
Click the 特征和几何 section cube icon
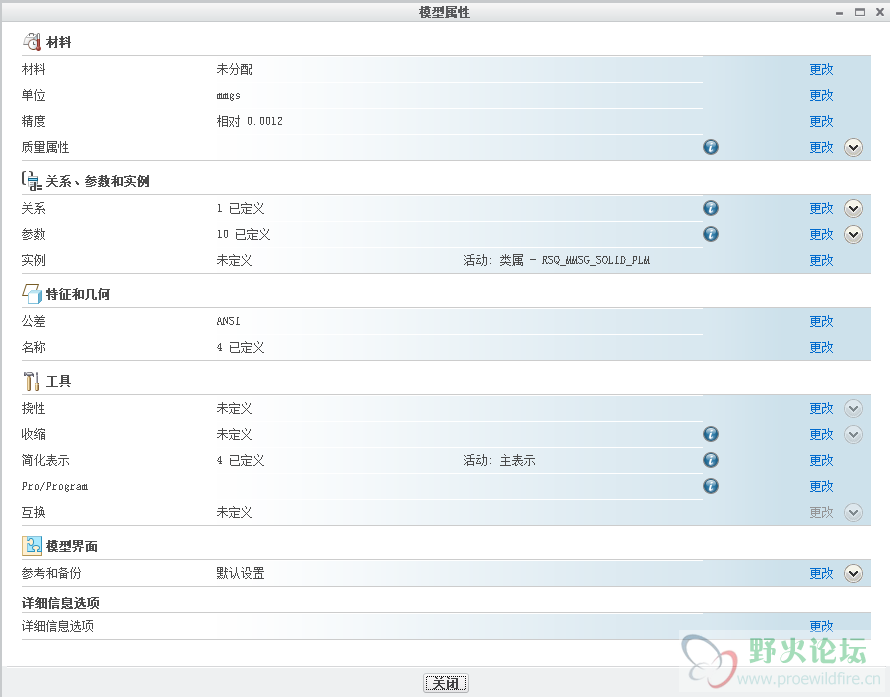pyautogui.click(x=32, y=293)
